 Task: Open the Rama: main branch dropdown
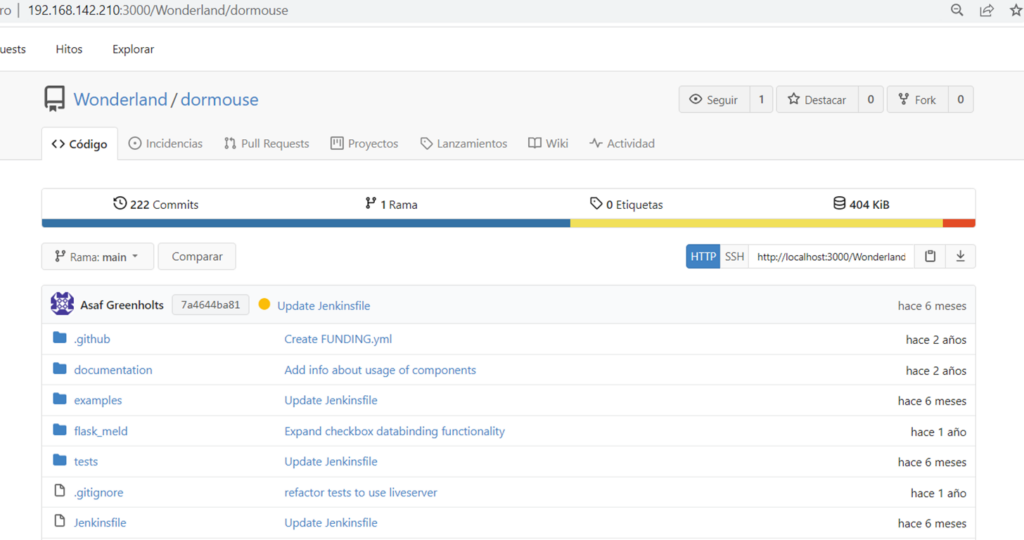coord(97,257)
